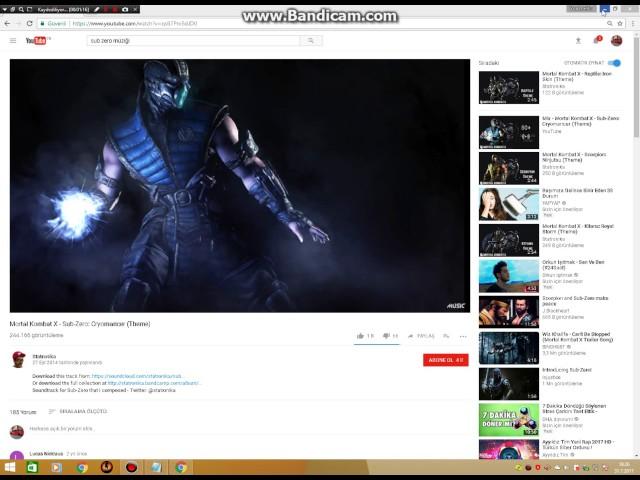The width and height of the screenshot is (640, 480).
Task: Open the bandcamp collection link in description
Action: pos(154,383)
